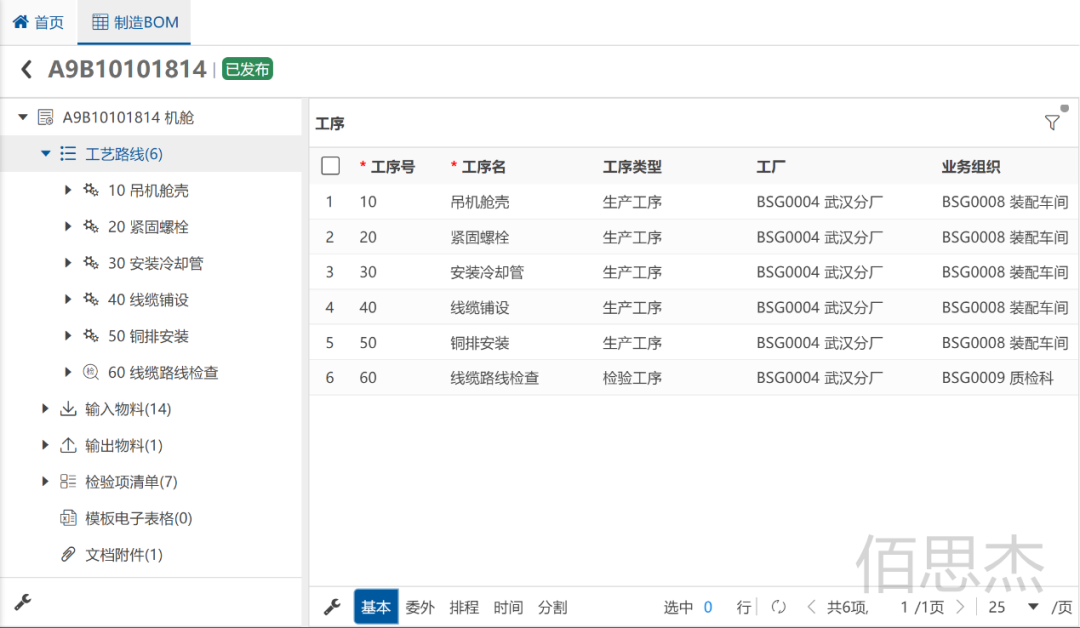Expand the 输入物料(14) node
Screen dimensions: 1080x628
tap(45, 409)
